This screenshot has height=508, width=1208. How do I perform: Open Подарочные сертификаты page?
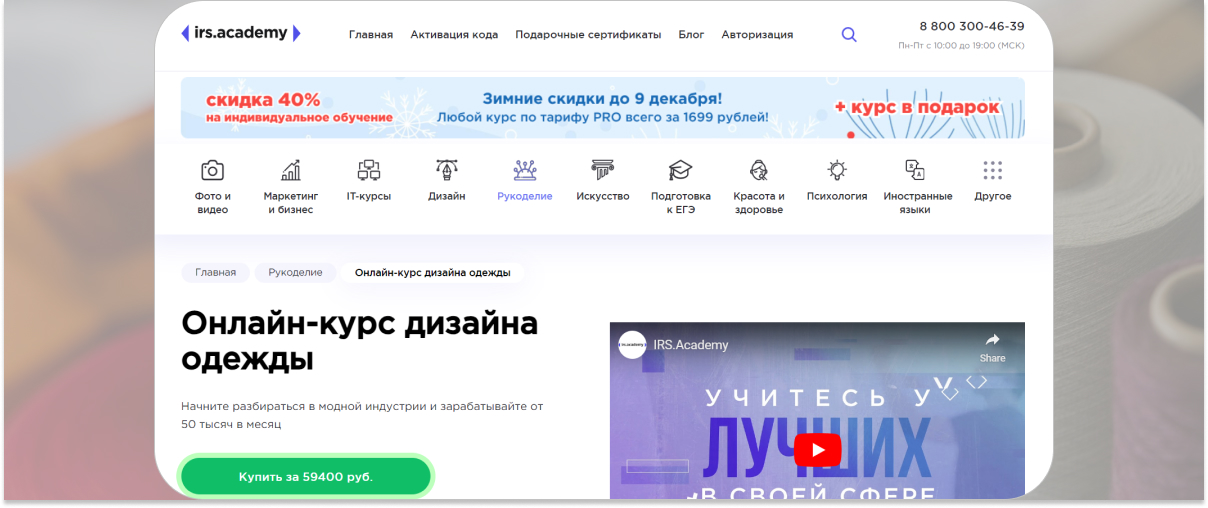(588, 34)
